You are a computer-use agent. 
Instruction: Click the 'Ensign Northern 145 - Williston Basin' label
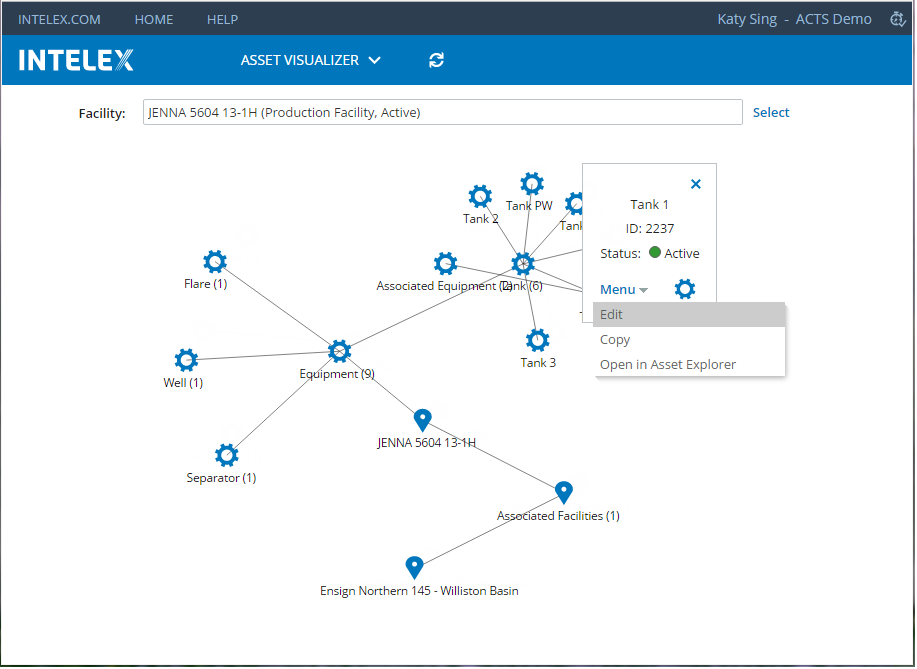point(419,591)
